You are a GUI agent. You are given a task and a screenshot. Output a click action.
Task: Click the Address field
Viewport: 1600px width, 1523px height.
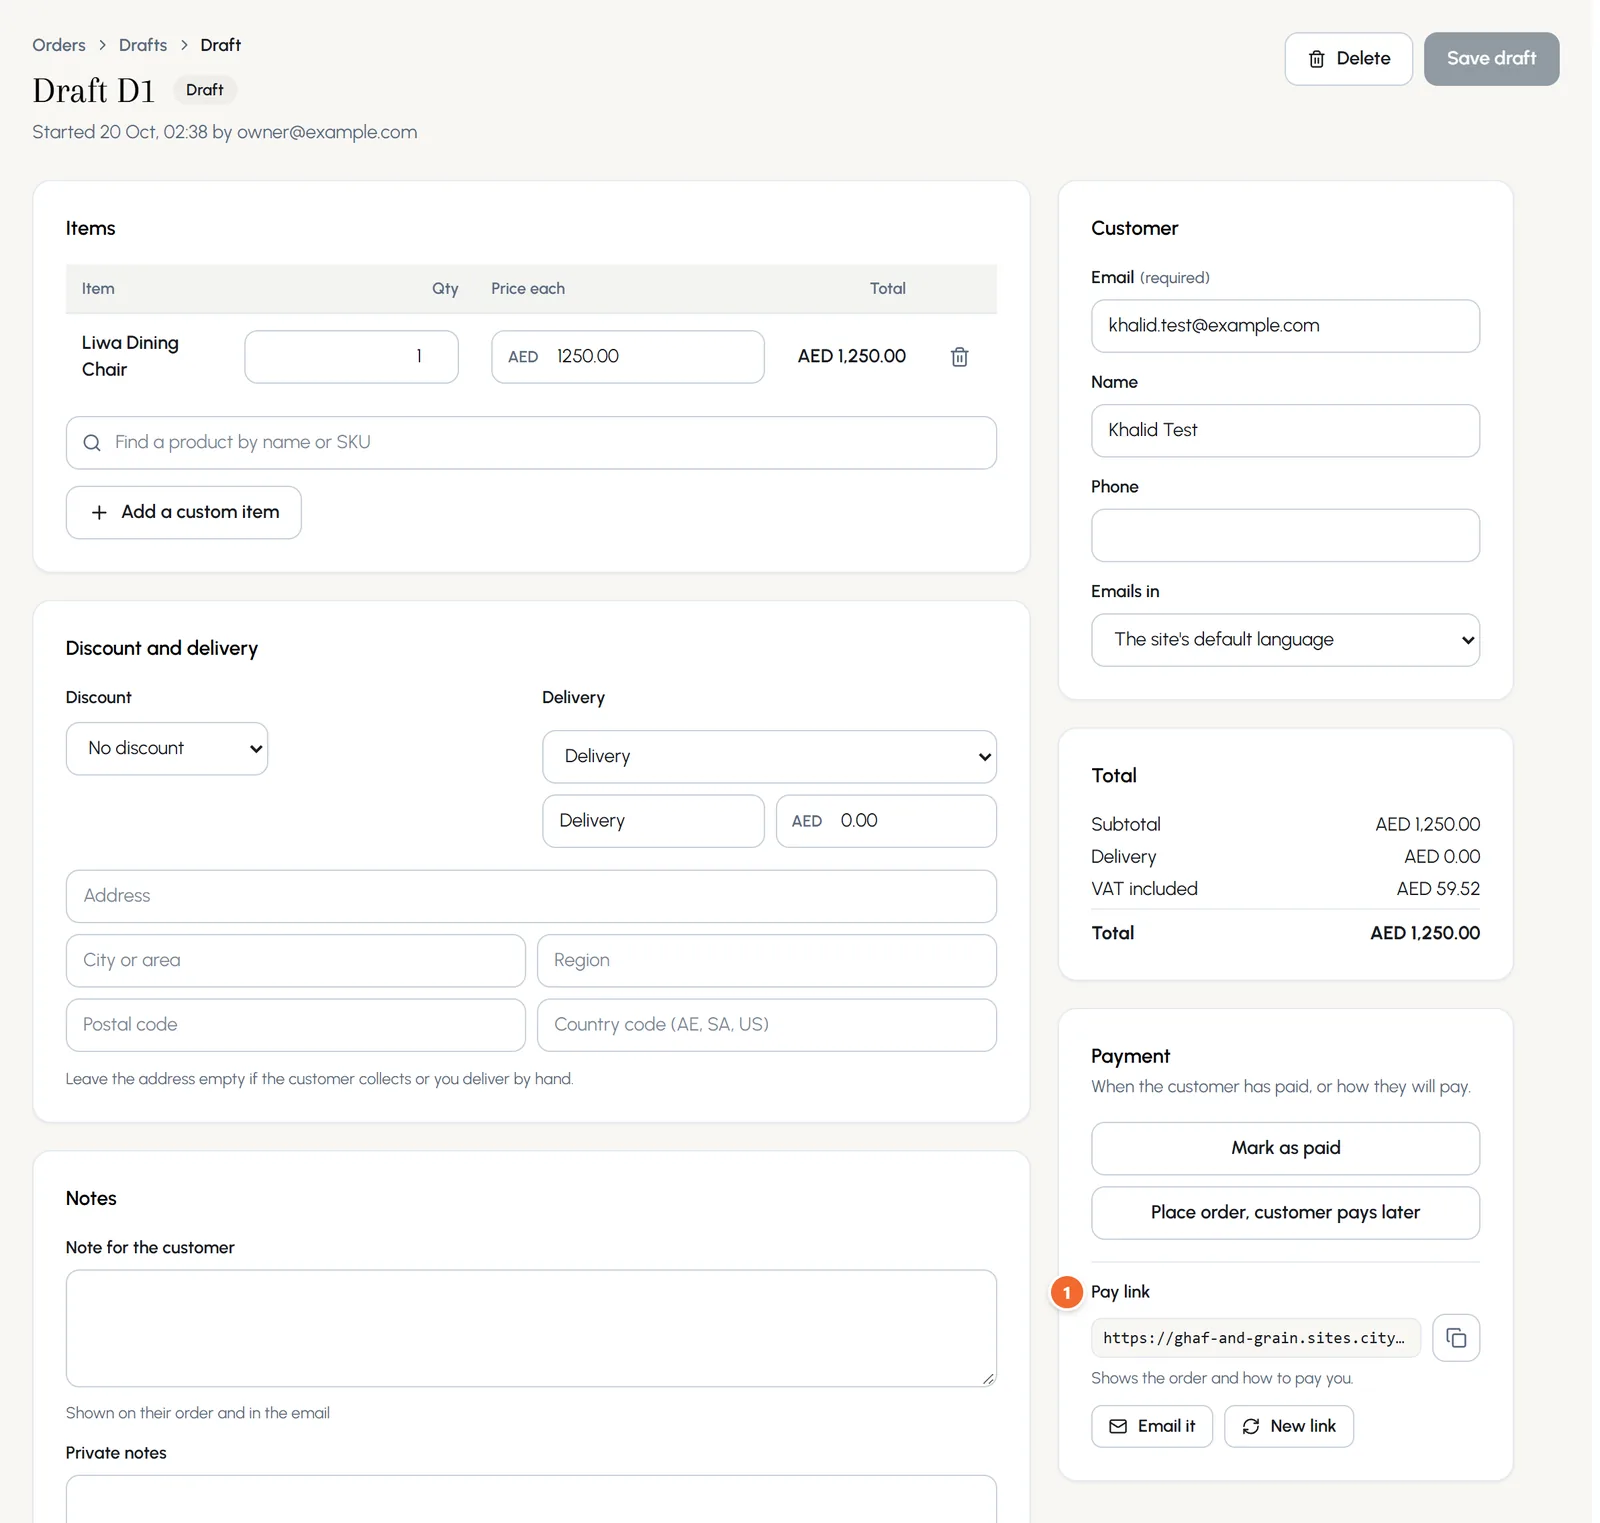pos(531,896)
